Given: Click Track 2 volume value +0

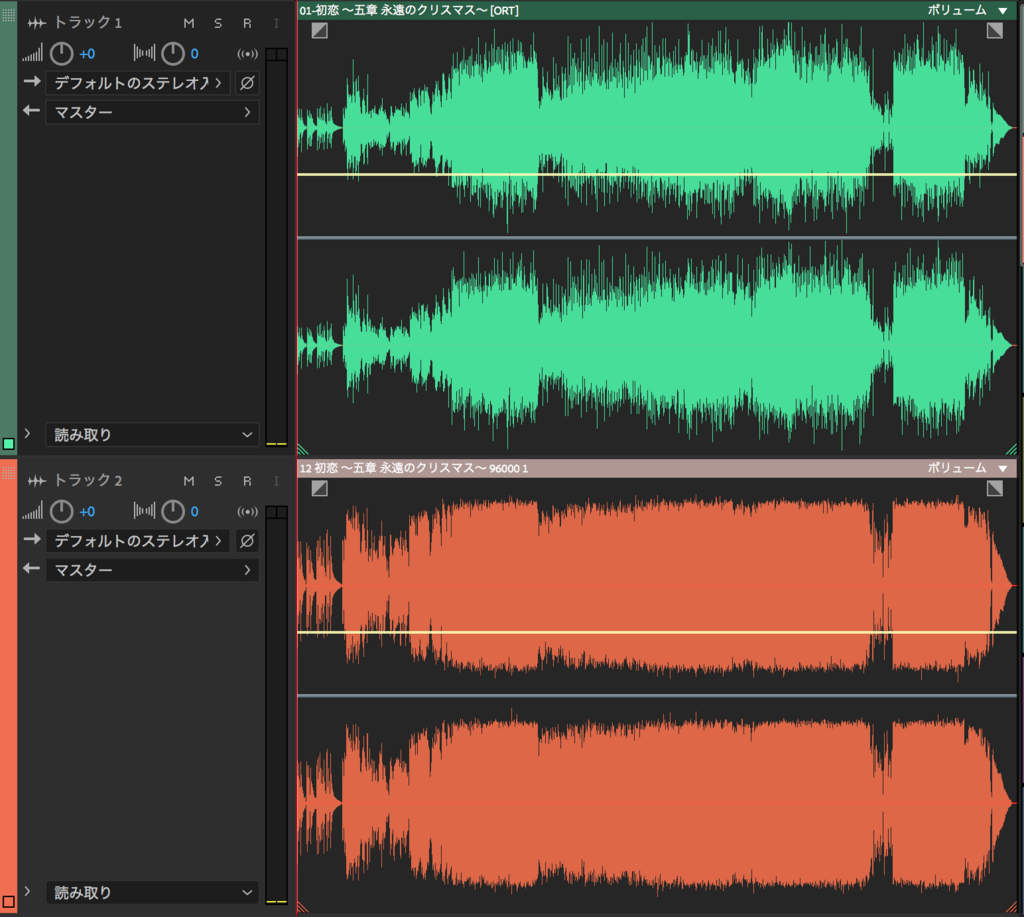Looking at the screenshot, I should [87, 512].
